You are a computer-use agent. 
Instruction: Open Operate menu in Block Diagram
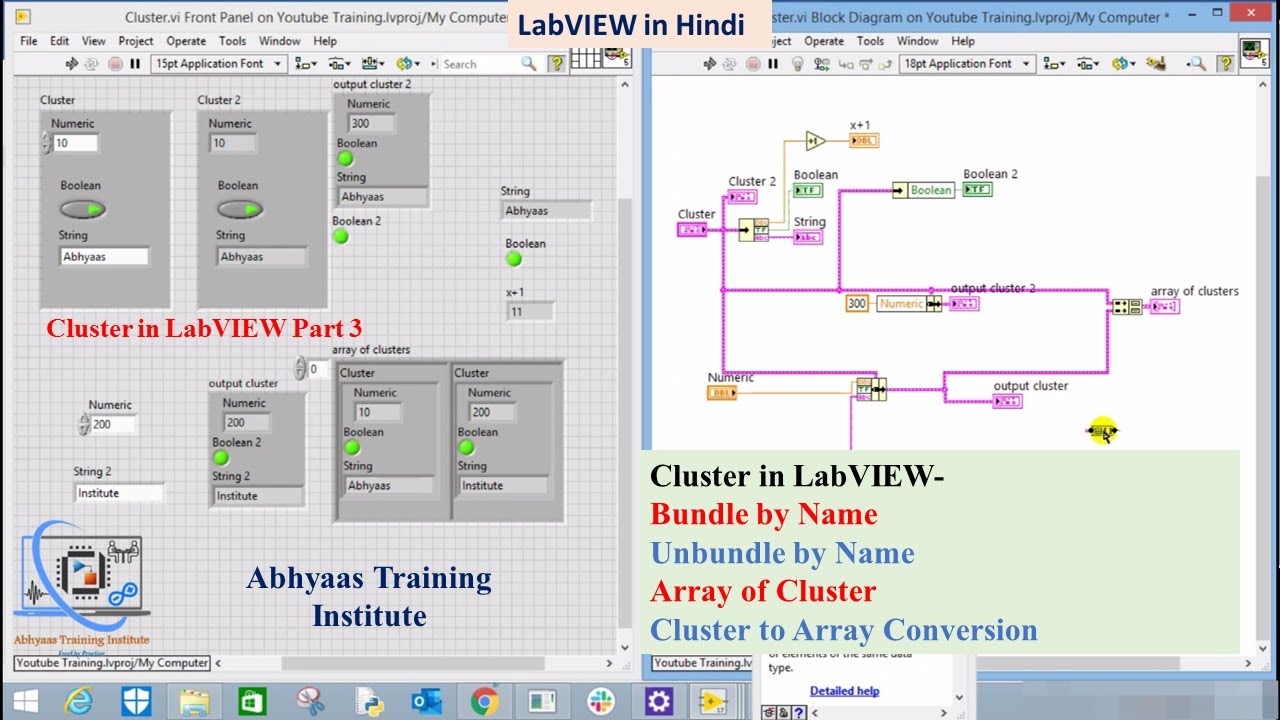(824, 41)
